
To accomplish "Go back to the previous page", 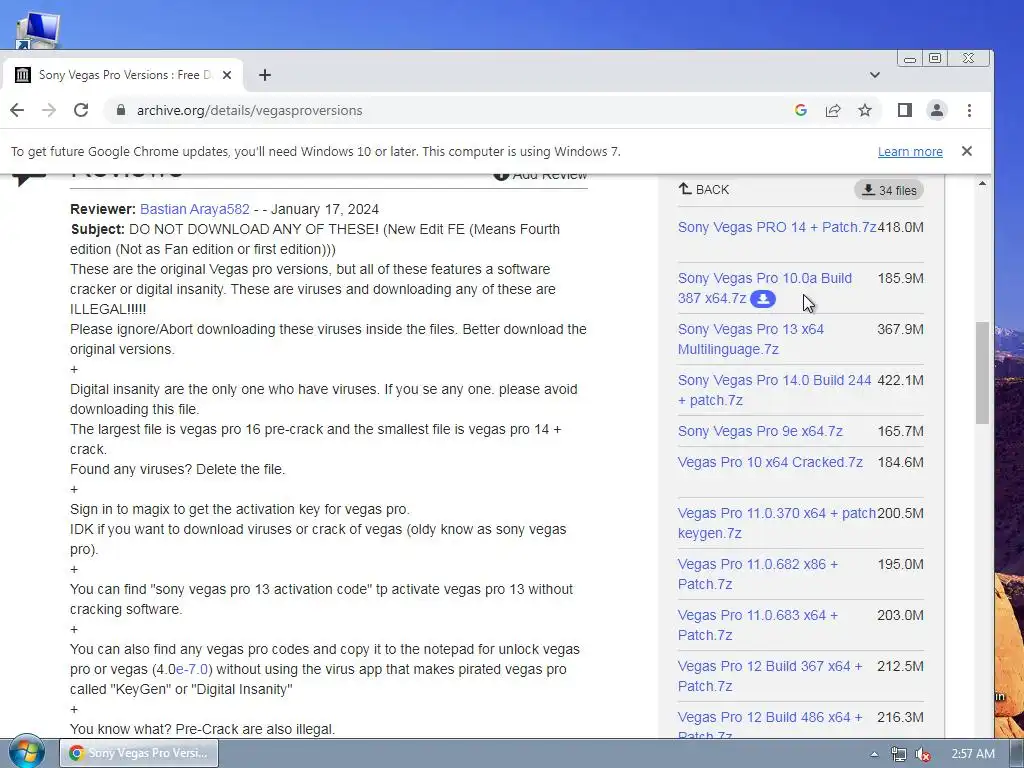I will tap(17, 110).
